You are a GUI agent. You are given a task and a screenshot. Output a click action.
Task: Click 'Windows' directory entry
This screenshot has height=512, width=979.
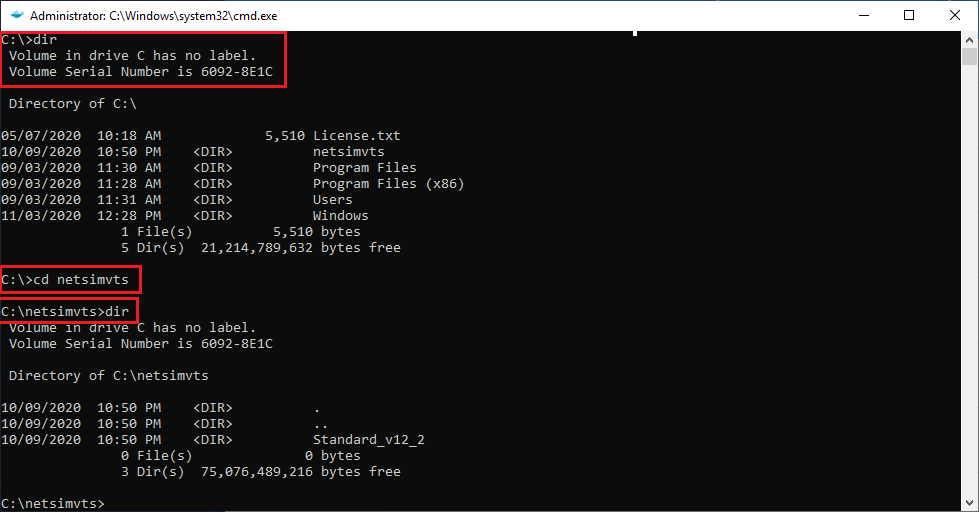coord(340,215)
